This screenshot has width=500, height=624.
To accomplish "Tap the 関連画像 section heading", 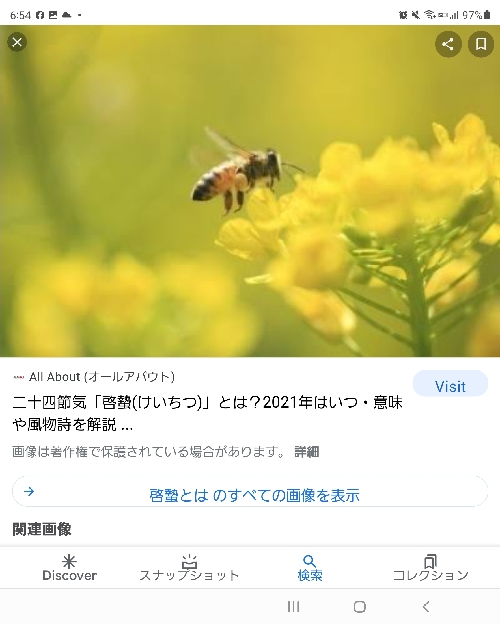I will 42,529.
